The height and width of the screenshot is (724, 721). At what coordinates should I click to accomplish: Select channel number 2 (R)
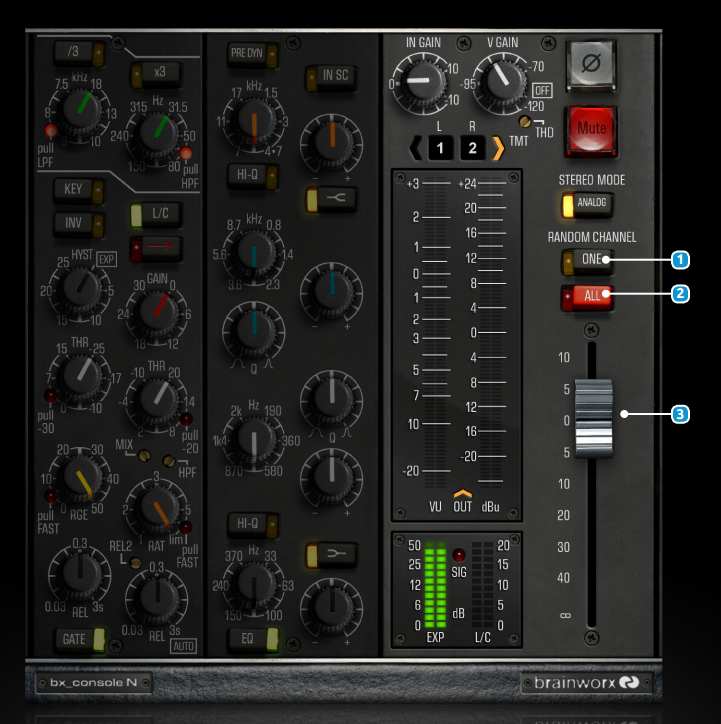[x=472, y=148]
